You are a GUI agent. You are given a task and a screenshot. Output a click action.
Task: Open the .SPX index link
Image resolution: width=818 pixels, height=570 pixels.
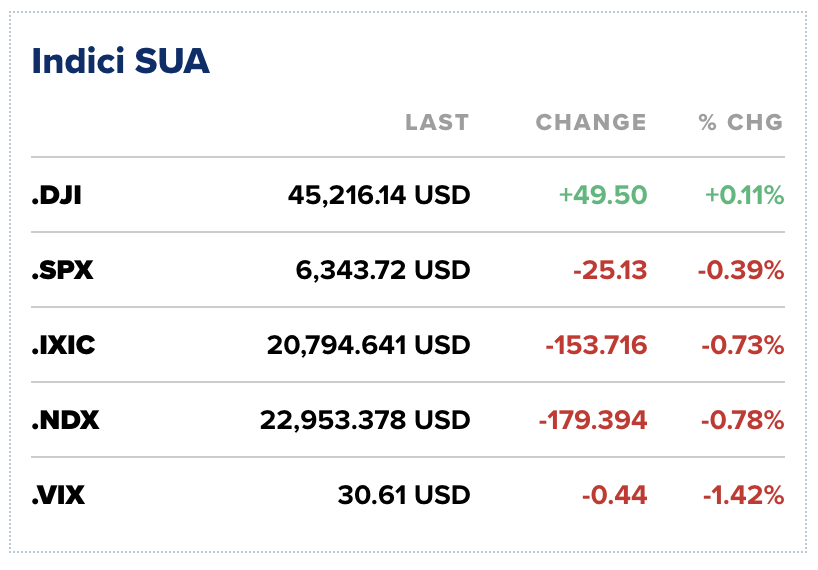pos(62,270)
